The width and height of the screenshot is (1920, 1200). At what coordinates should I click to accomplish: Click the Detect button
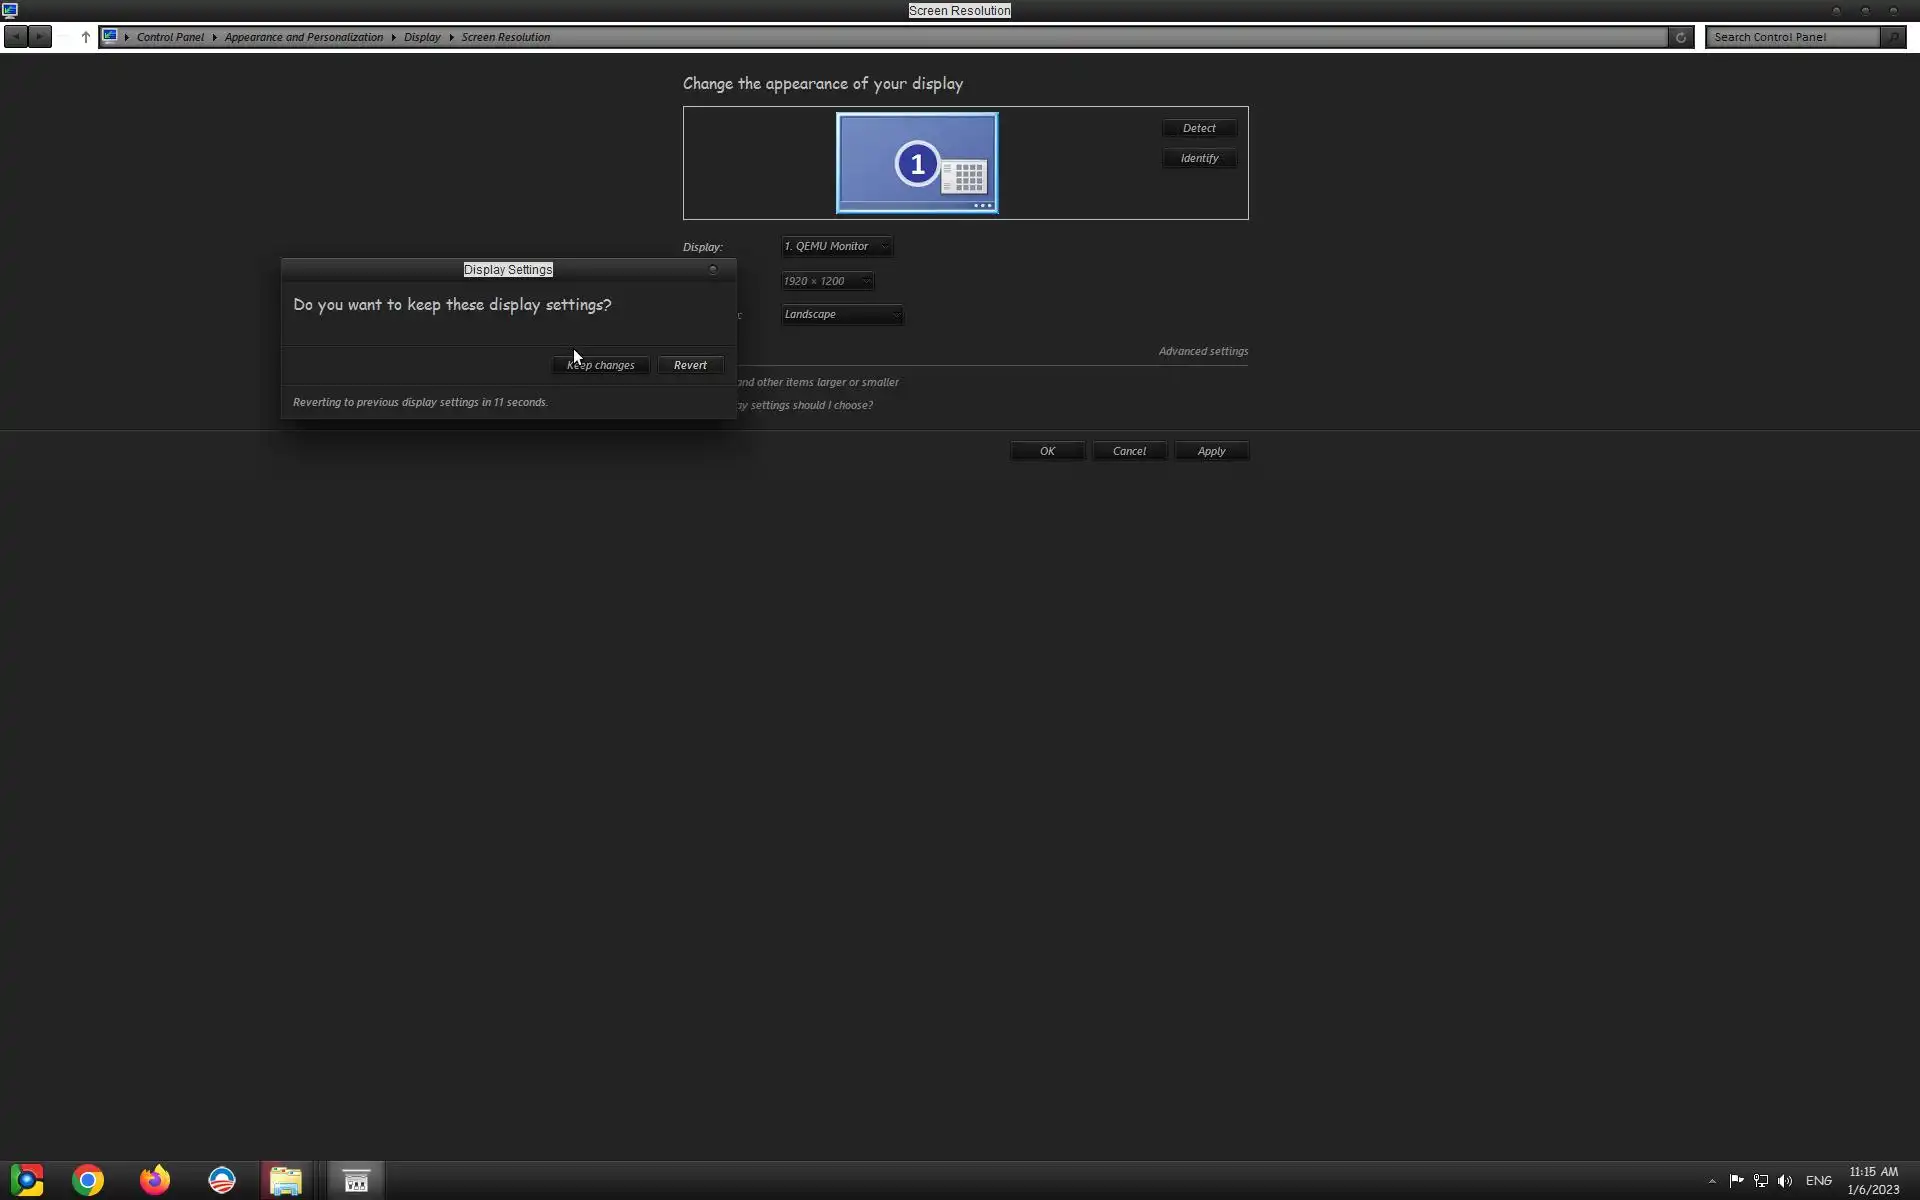click(1198, 128)
